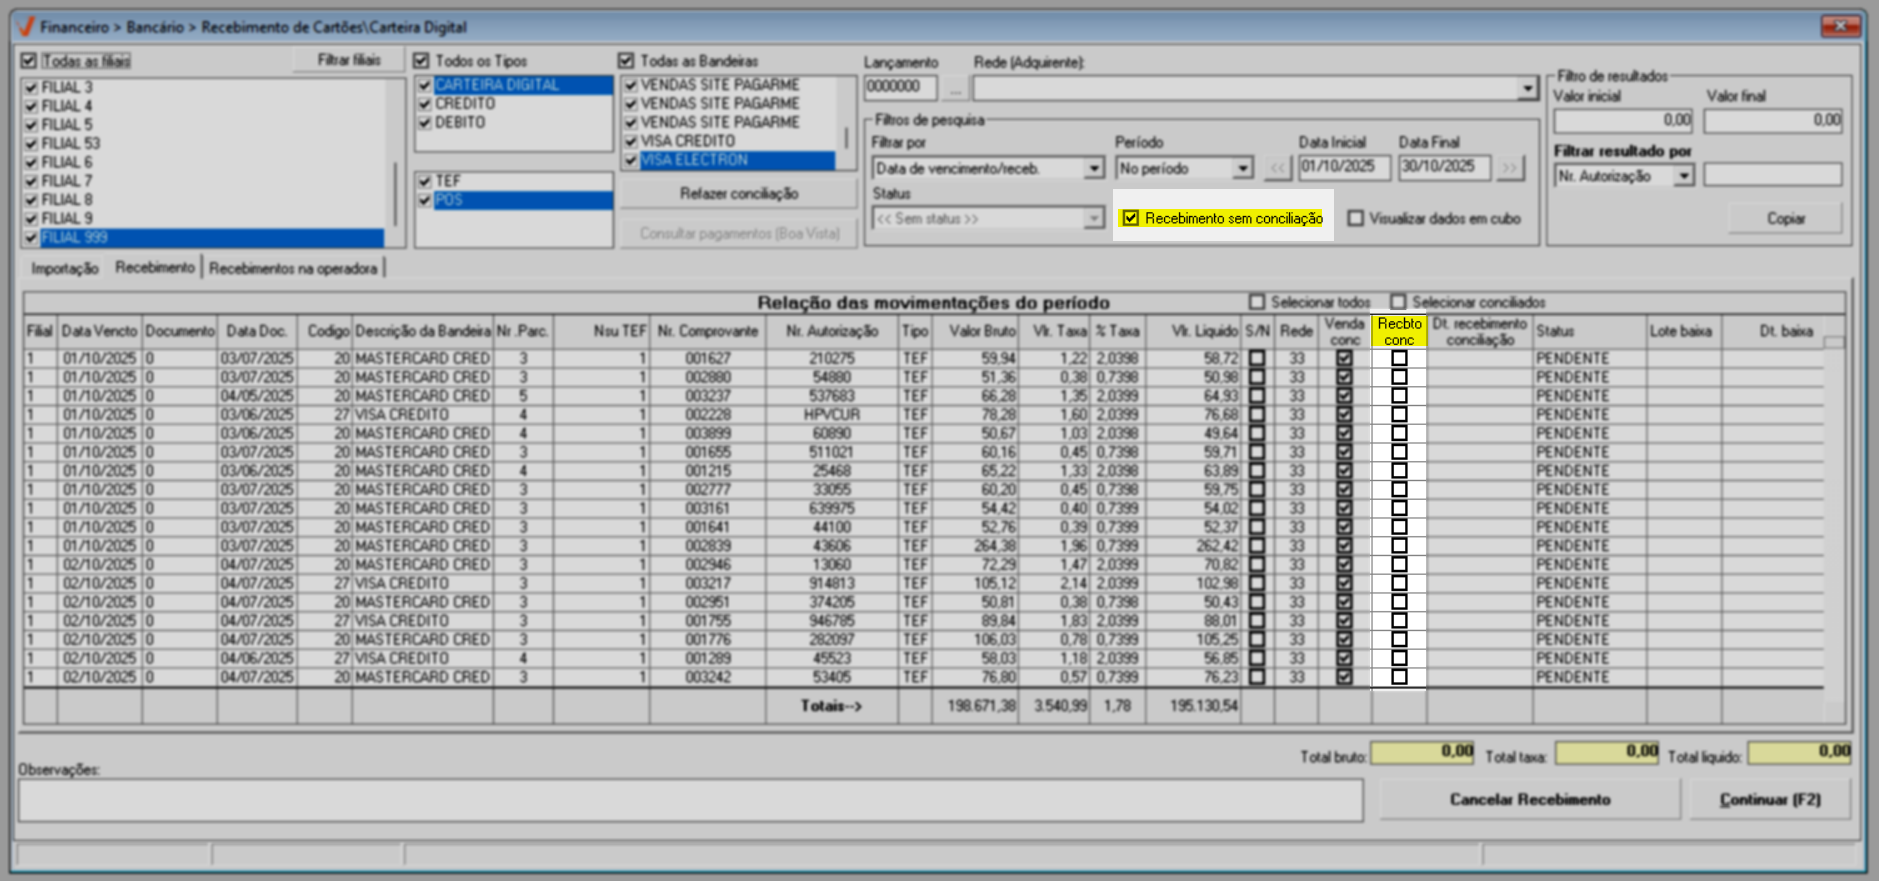Image resolution: width=1879 pixels, height=881 pixels.
Task: Click the previous period arrow button
Action: click(1277, 168)
